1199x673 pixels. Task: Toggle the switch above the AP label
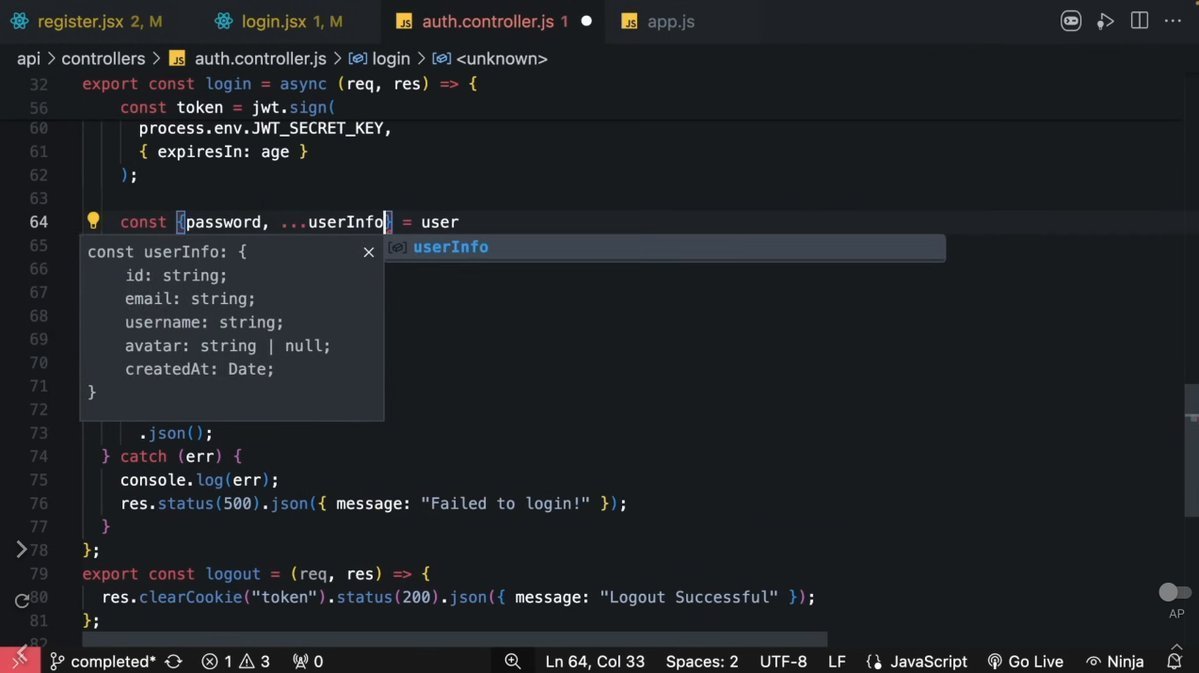tap(1175, 592)
